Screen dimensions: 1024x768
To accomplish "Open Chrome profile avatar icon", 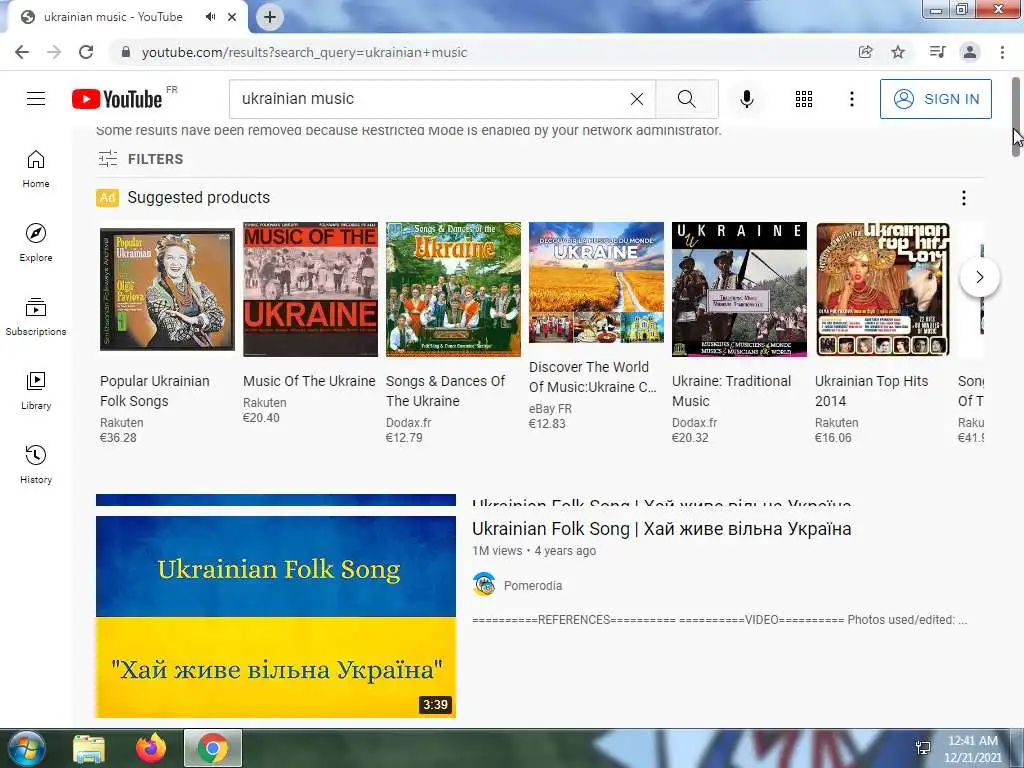I will 970,52.
